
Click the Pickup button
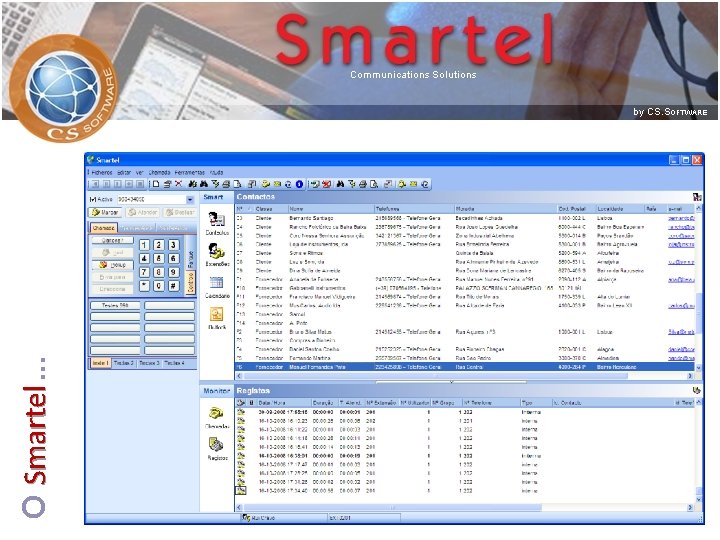[x=112, y=265]
